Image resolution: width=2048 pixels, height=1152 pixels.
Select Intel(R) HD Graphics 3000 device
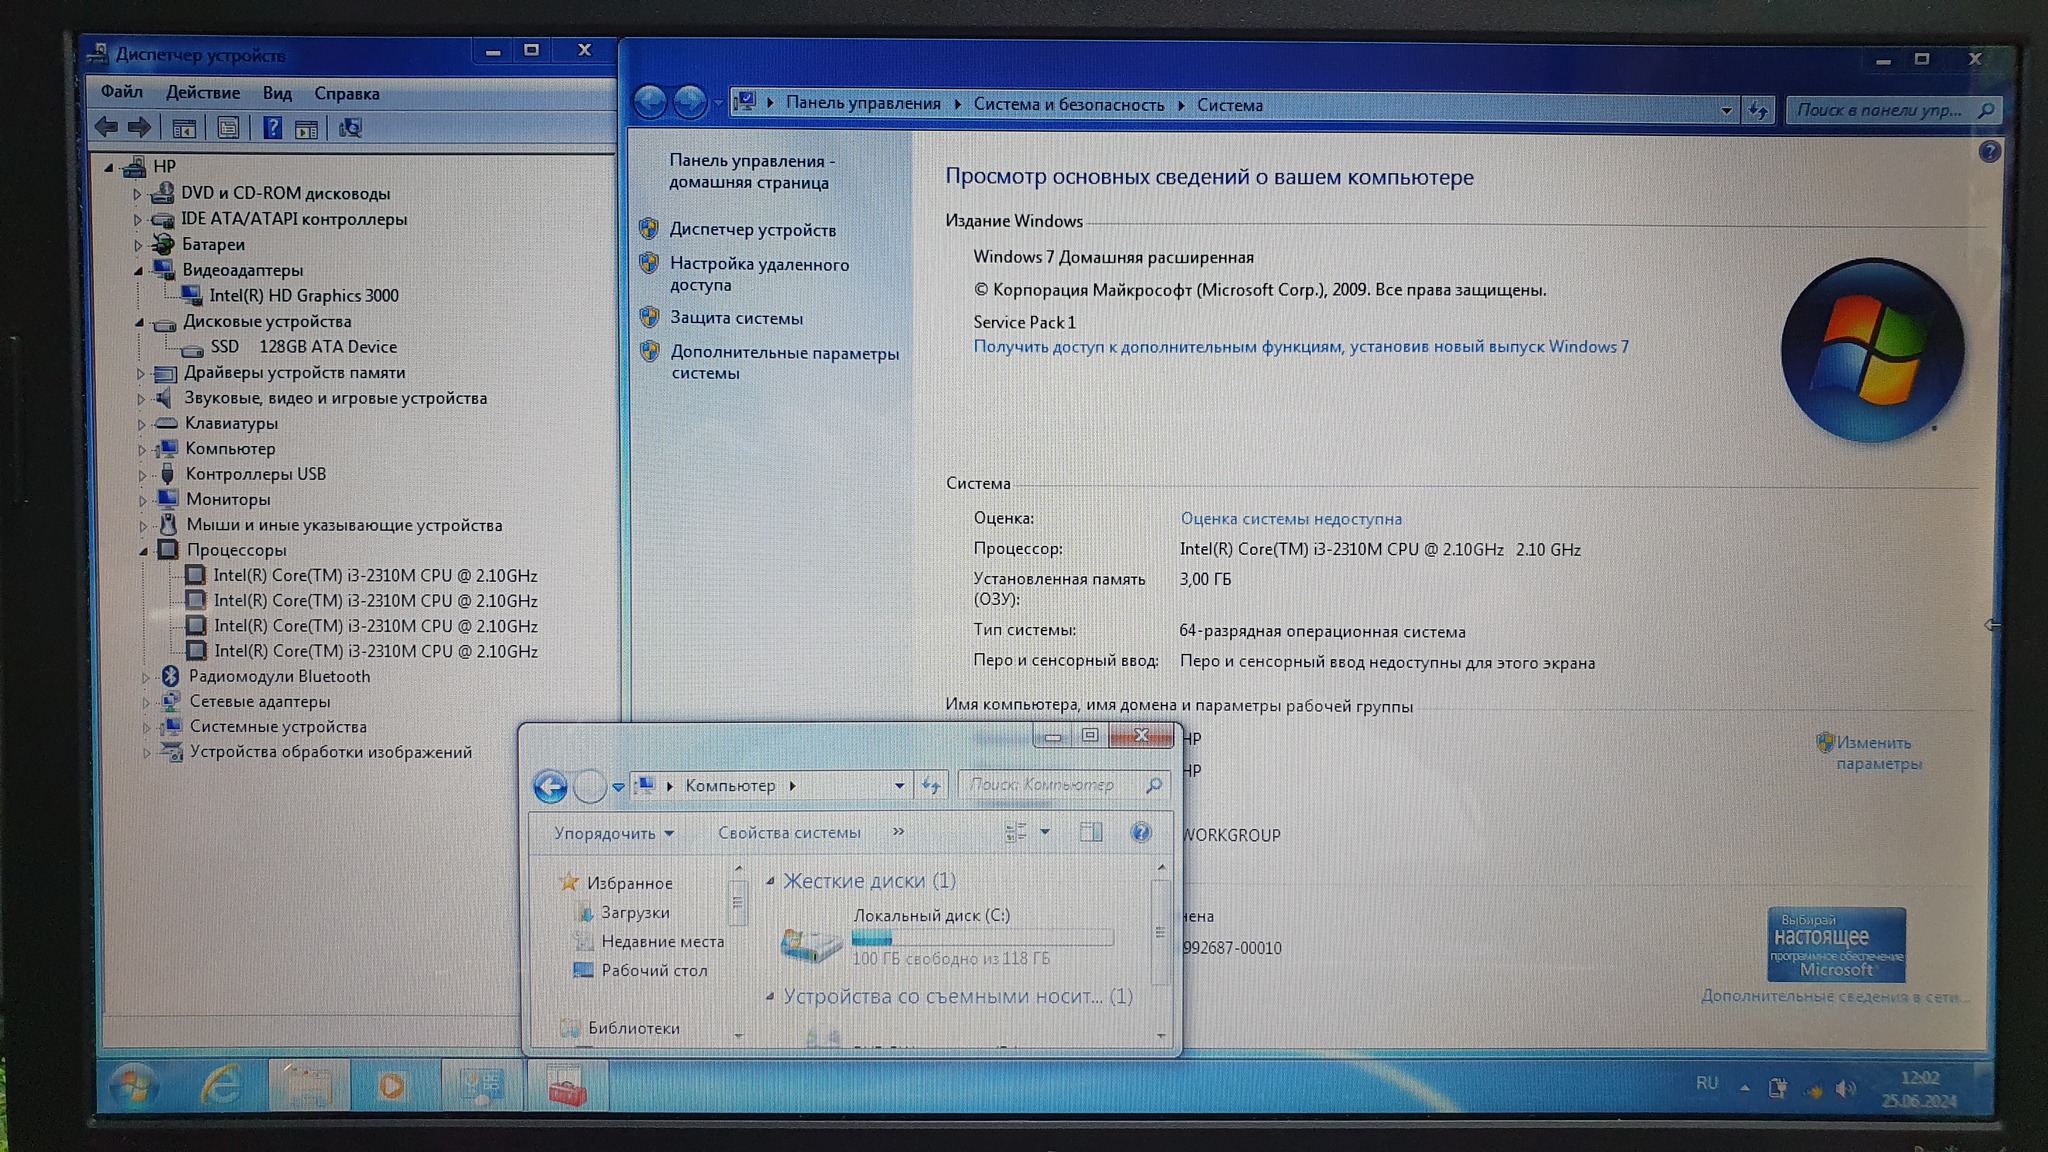[x=303, y=296]
